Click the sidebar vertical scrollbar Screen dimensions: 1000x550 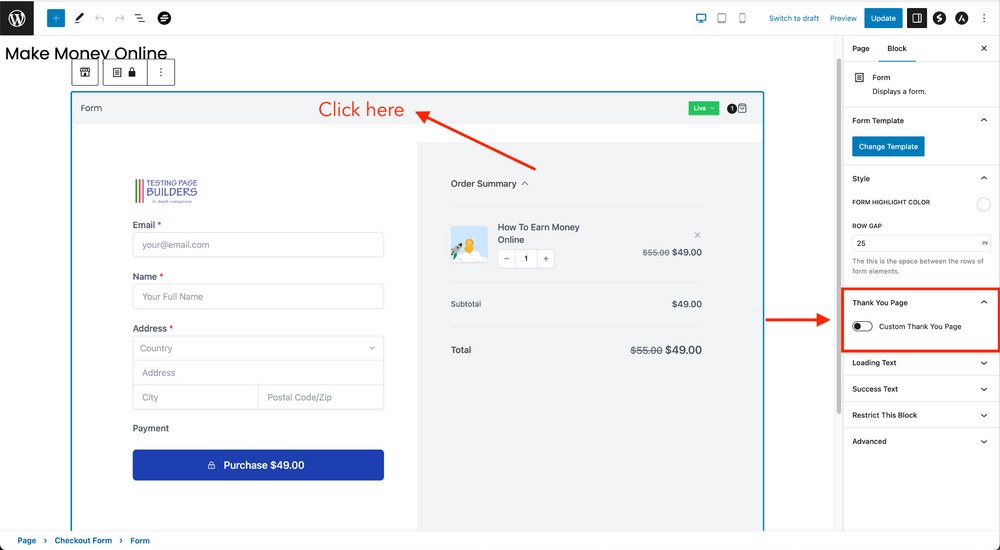pos(839,236)
